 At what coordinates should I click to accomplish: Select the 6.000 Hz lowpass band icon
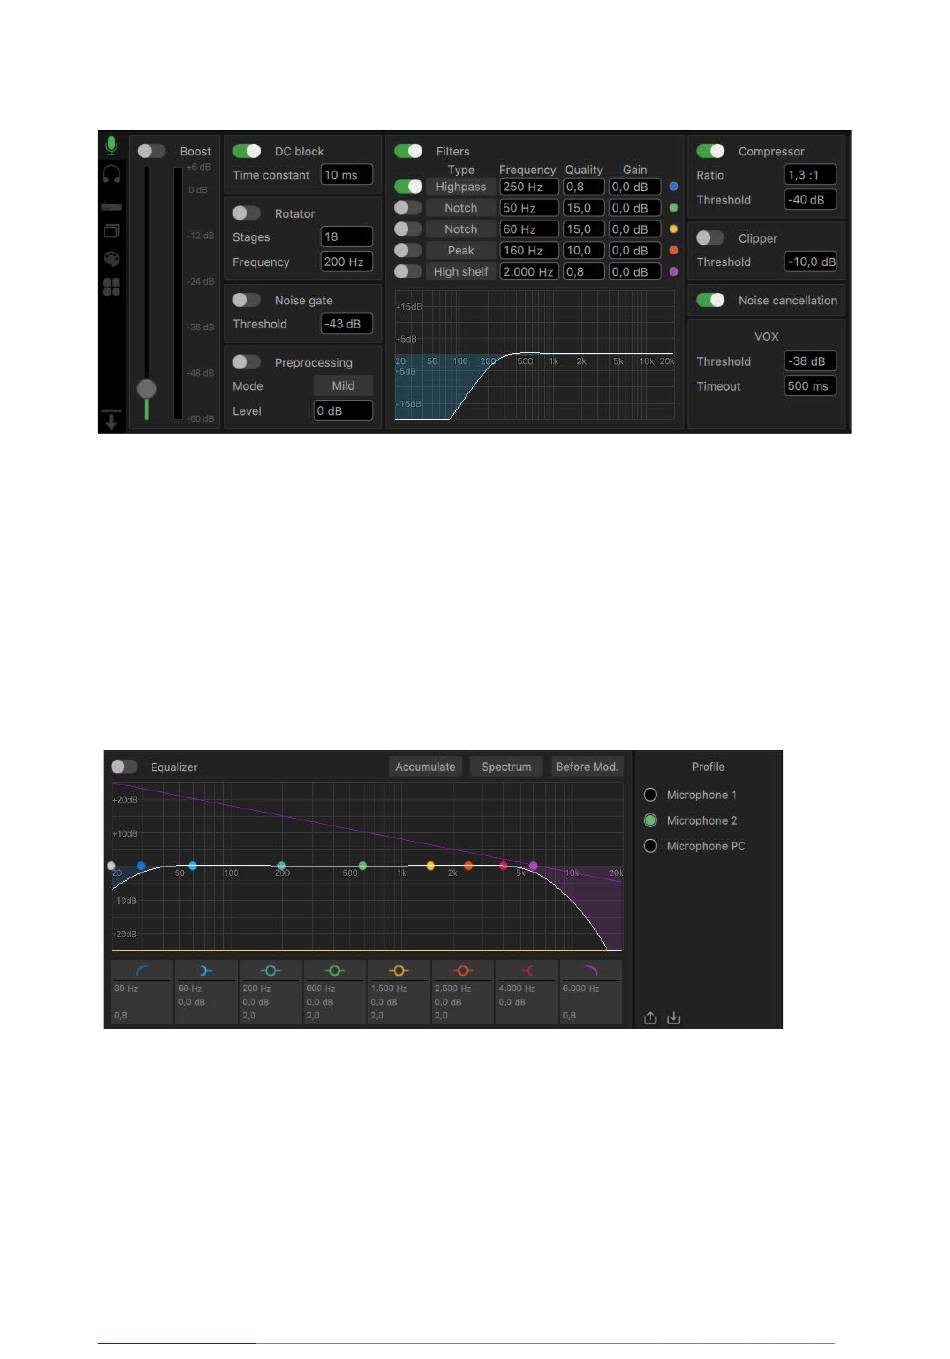click(x=590, y=970)
